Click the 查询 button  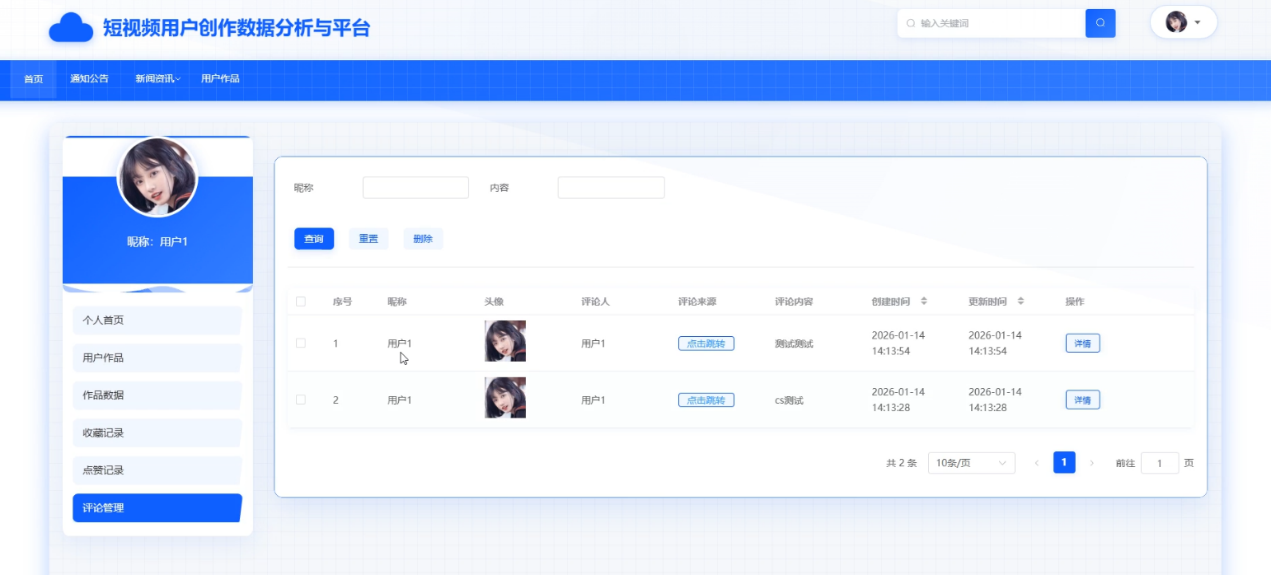(x=314, y=239)
